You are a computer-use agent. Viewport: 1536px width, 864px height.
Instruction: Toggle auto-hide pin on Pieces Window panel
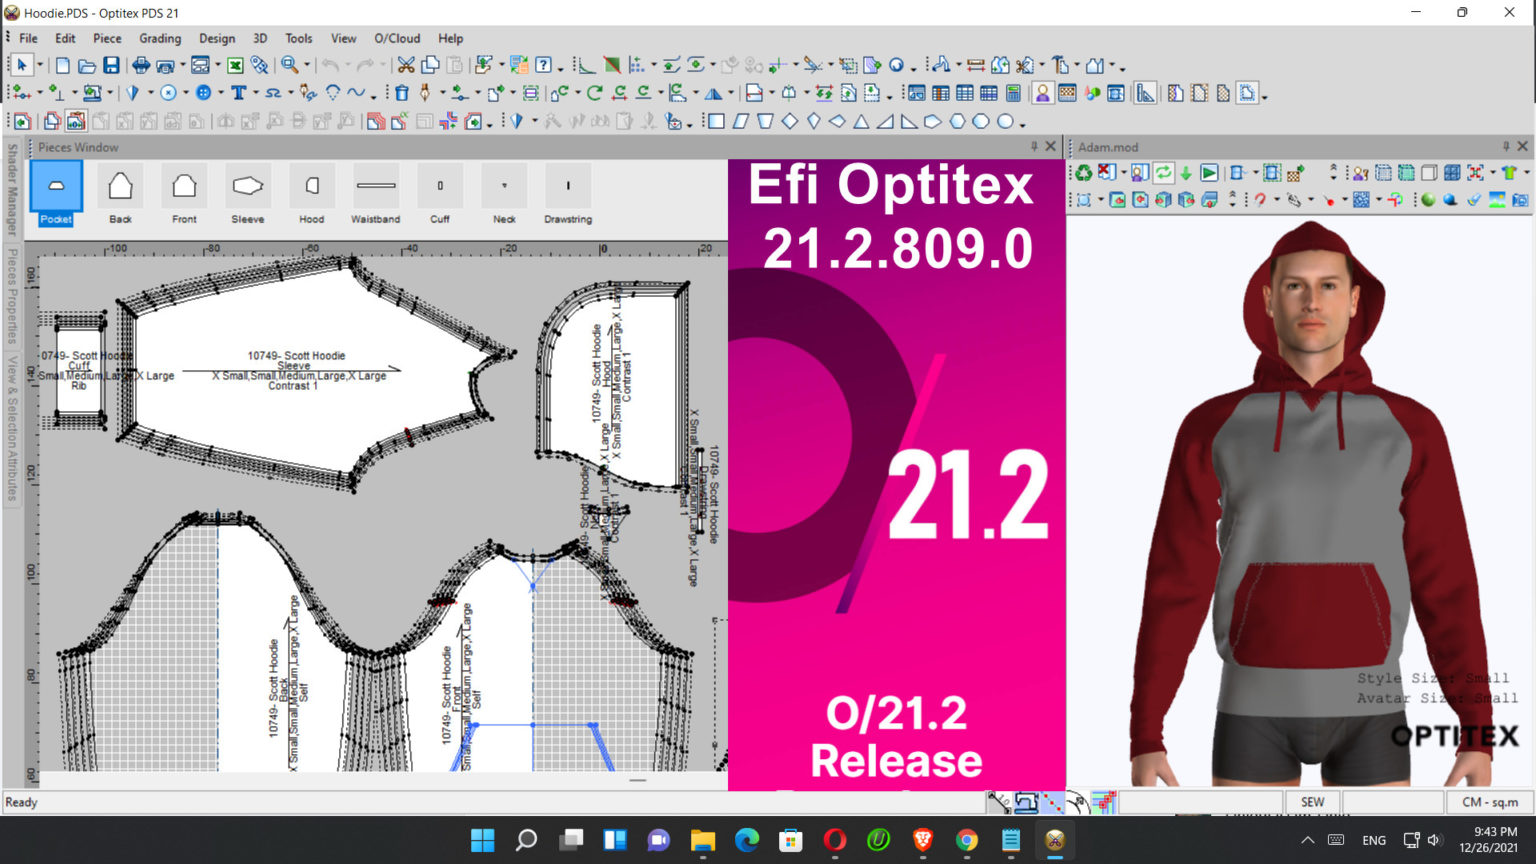(1034, 146)
